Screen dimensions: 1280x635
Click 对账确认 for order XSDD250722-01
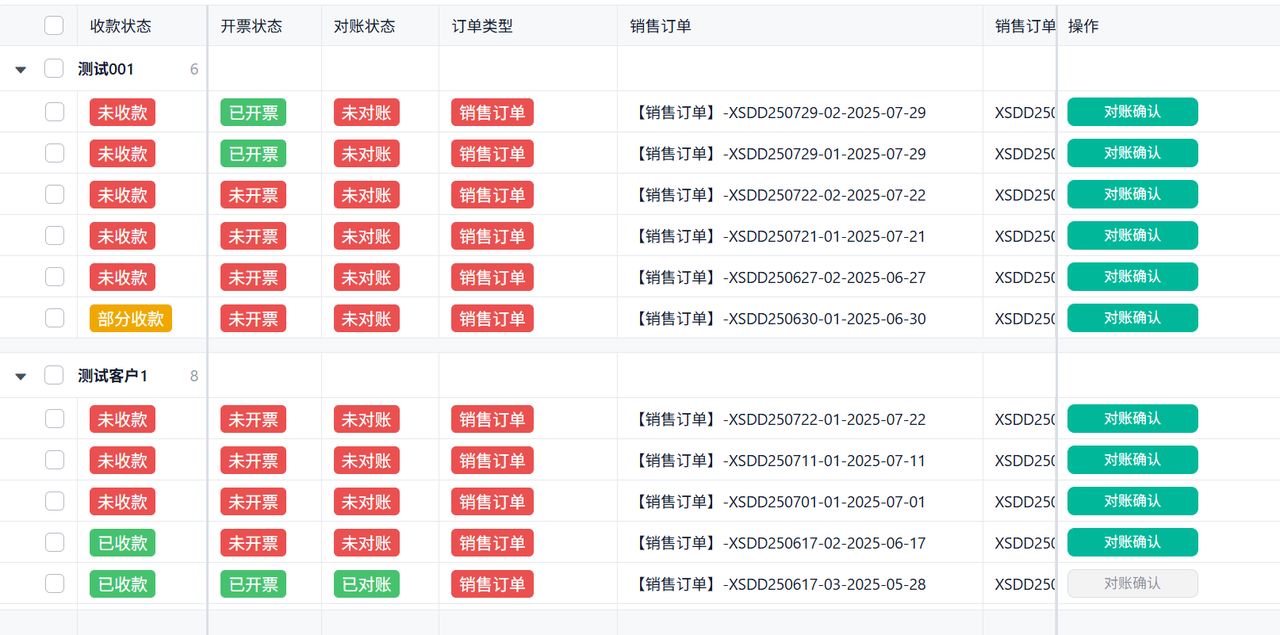pyautogui.click(x=1132, y=419)
